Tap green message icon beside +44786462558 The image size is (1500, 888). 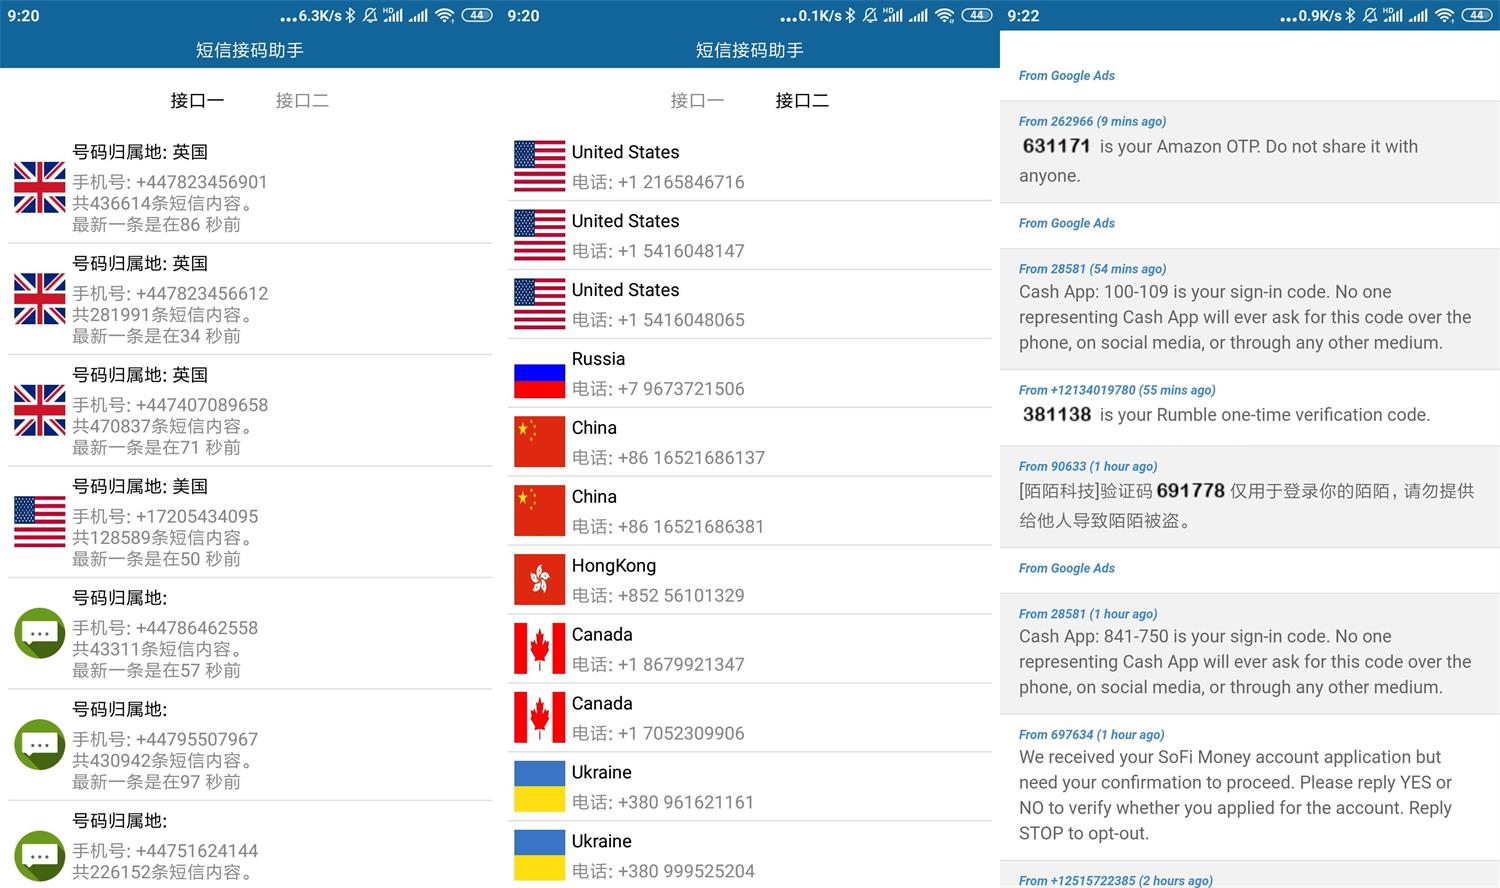point(40,633)
